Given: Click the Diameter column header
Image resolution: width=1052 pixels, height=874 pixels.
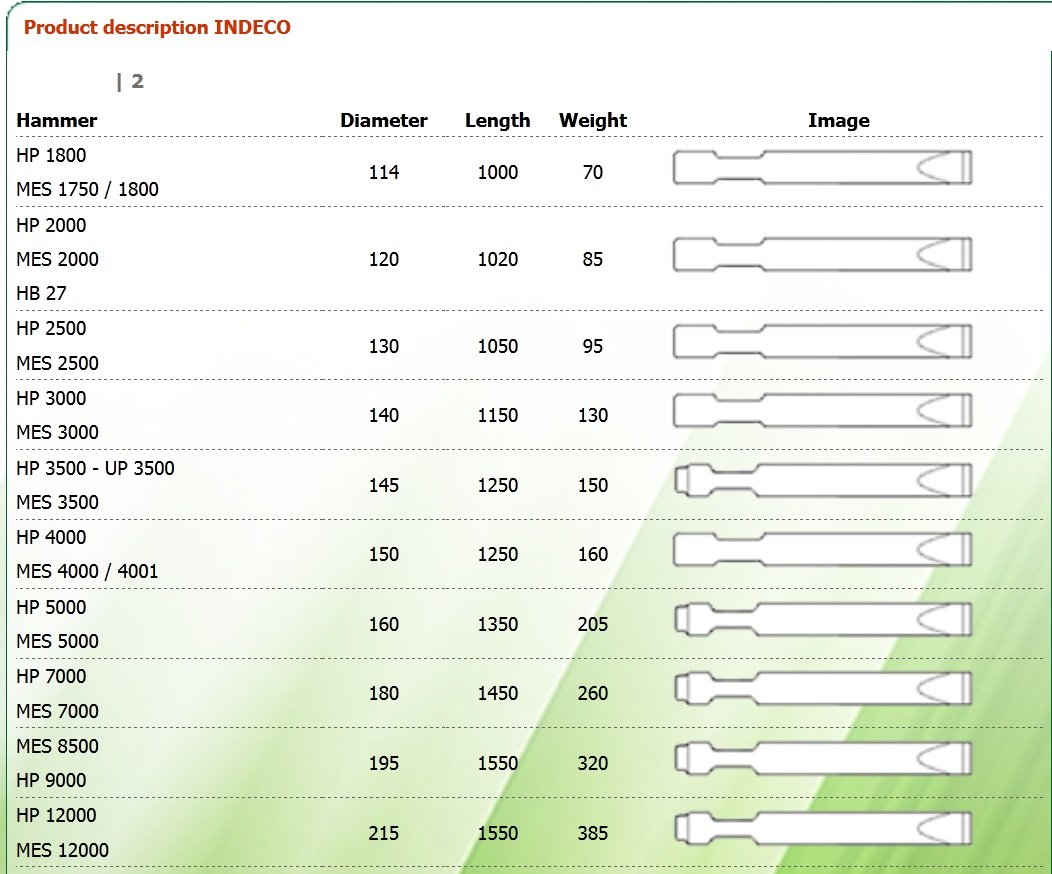Looking at the screenshot, I should 384,121.
